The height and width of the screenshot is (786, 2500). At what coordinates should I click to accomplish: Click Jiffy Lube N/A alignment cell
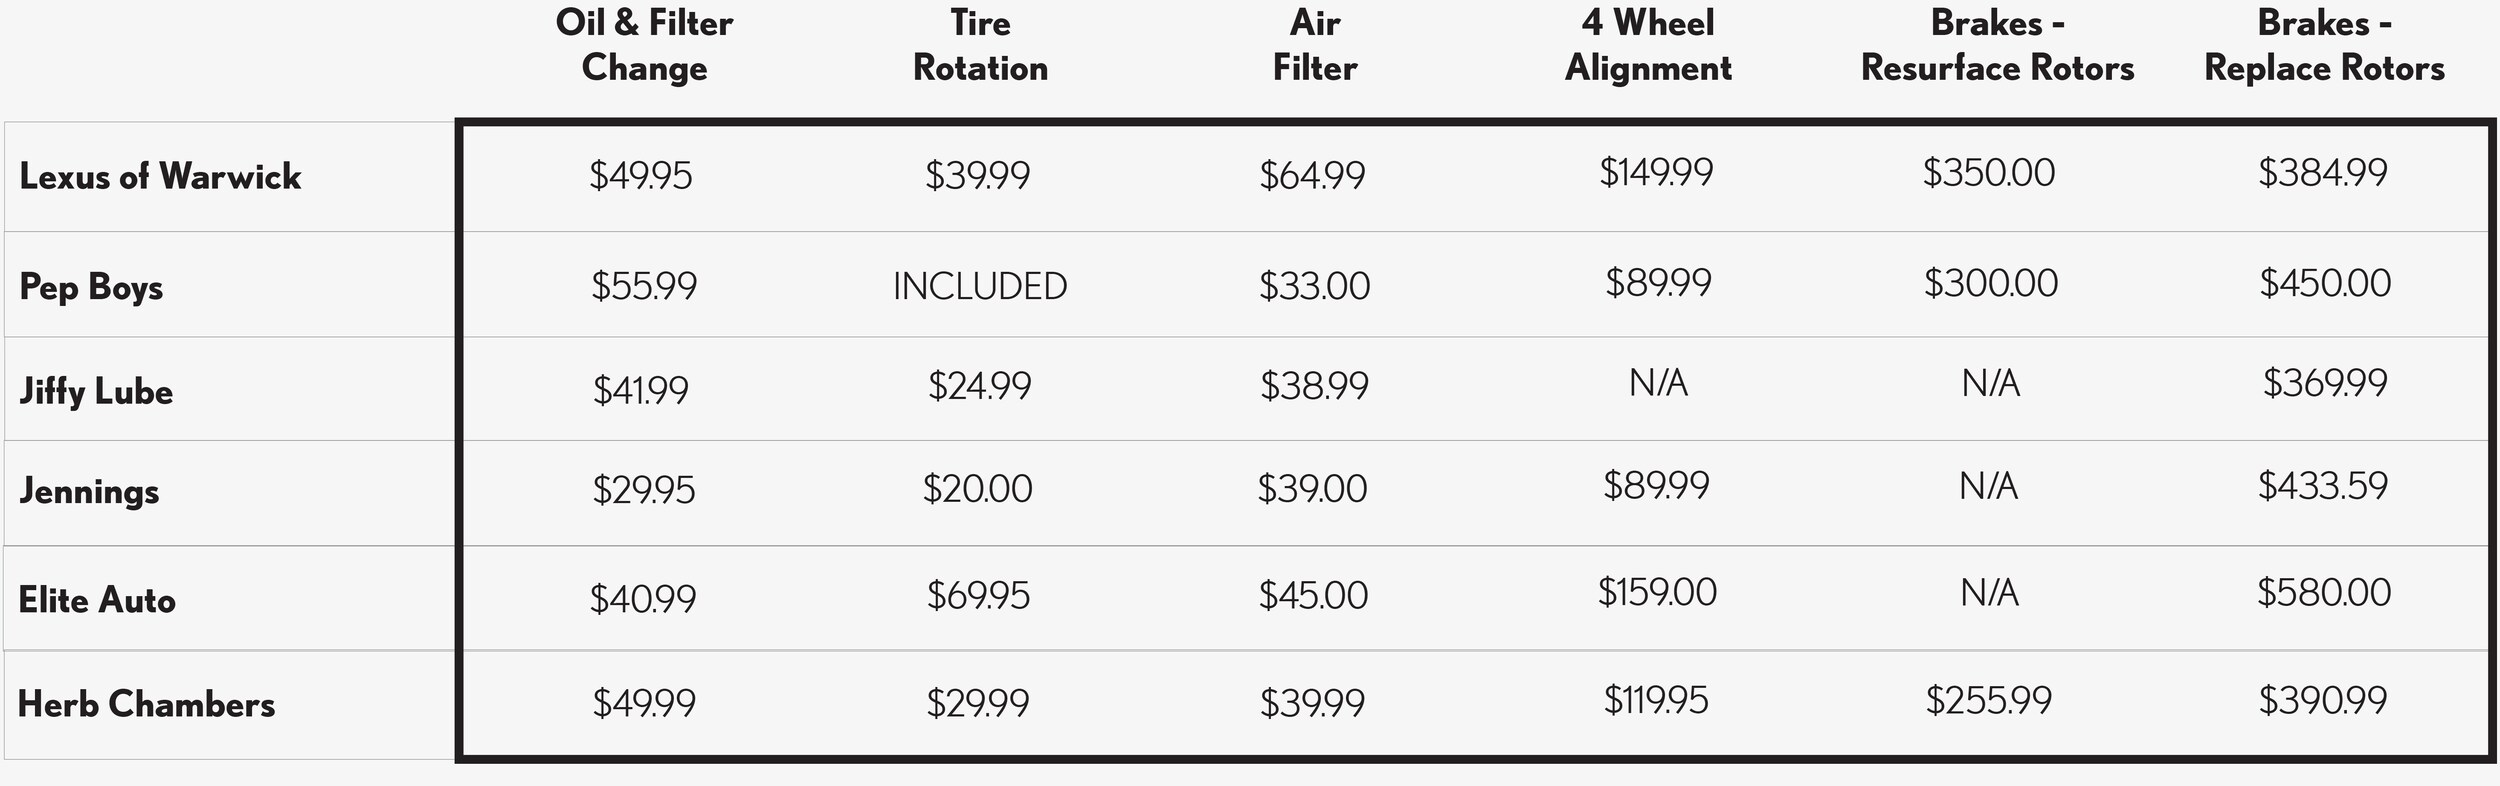click(x=1658, y=382)
